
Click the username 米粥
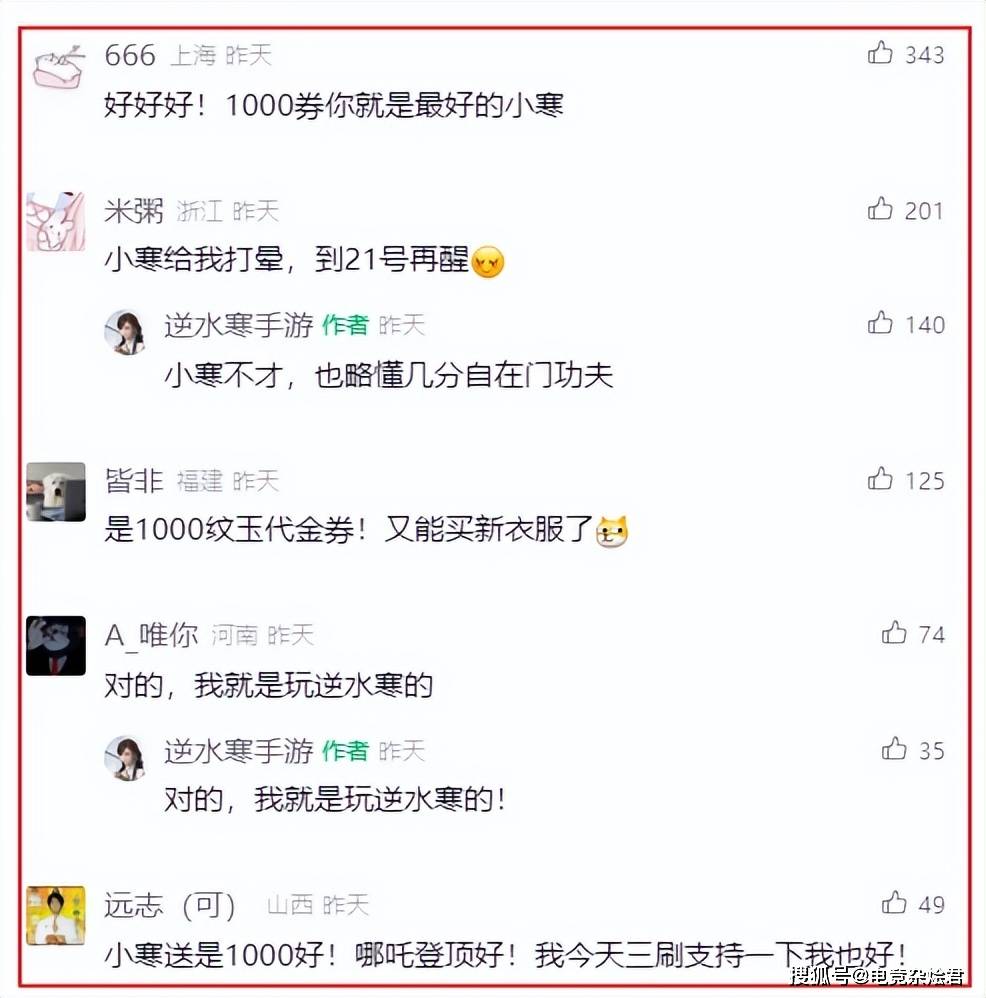click(134, 211)
